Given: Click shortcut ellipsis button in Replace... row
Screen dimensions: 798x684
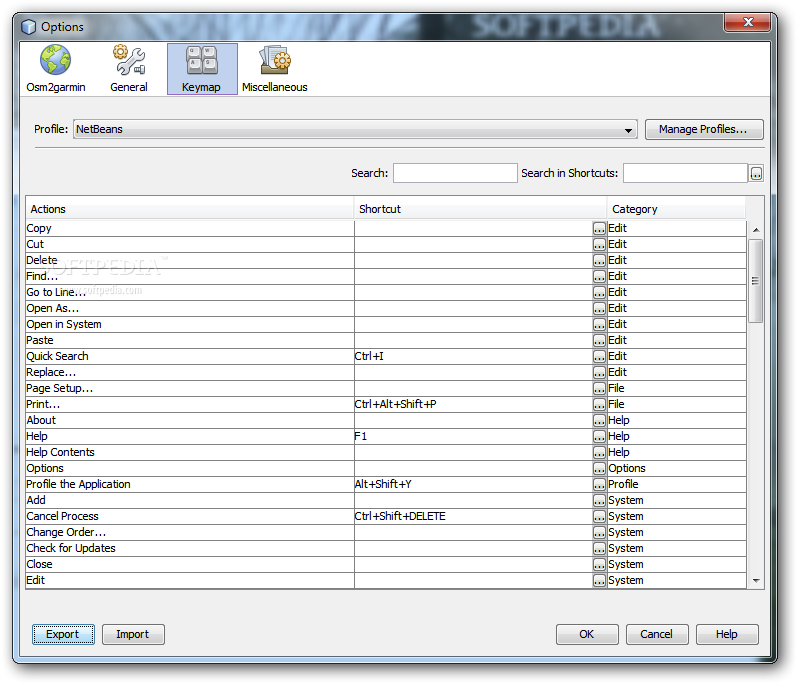Looking at the screenshot, I should (600, 373).
